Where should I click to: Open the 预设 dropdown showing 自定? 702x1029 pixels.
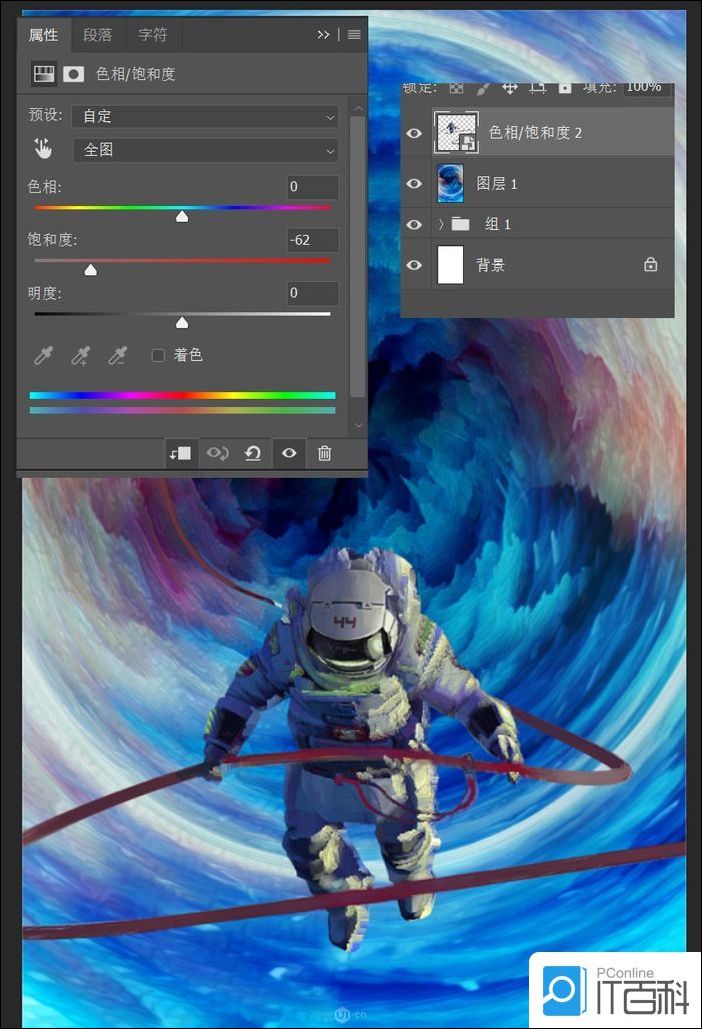[205, 117]
